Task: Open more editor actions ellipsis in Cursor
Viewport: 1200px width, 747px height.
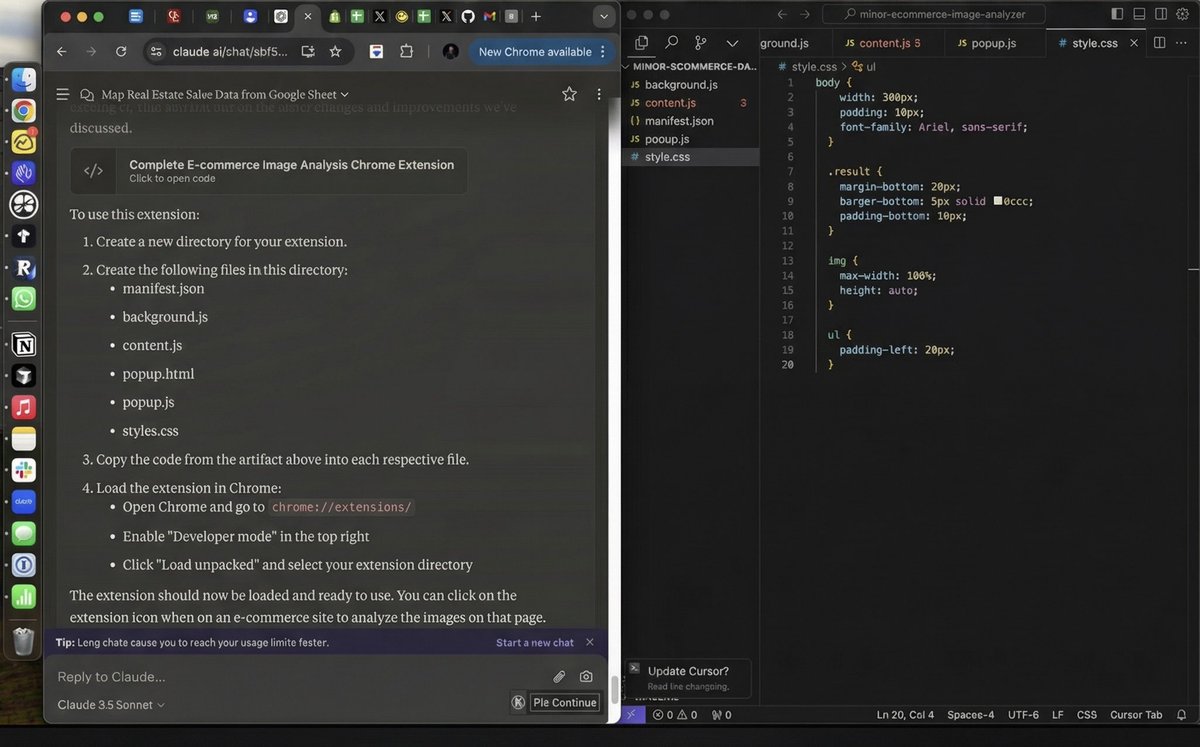Action: 1183,43
